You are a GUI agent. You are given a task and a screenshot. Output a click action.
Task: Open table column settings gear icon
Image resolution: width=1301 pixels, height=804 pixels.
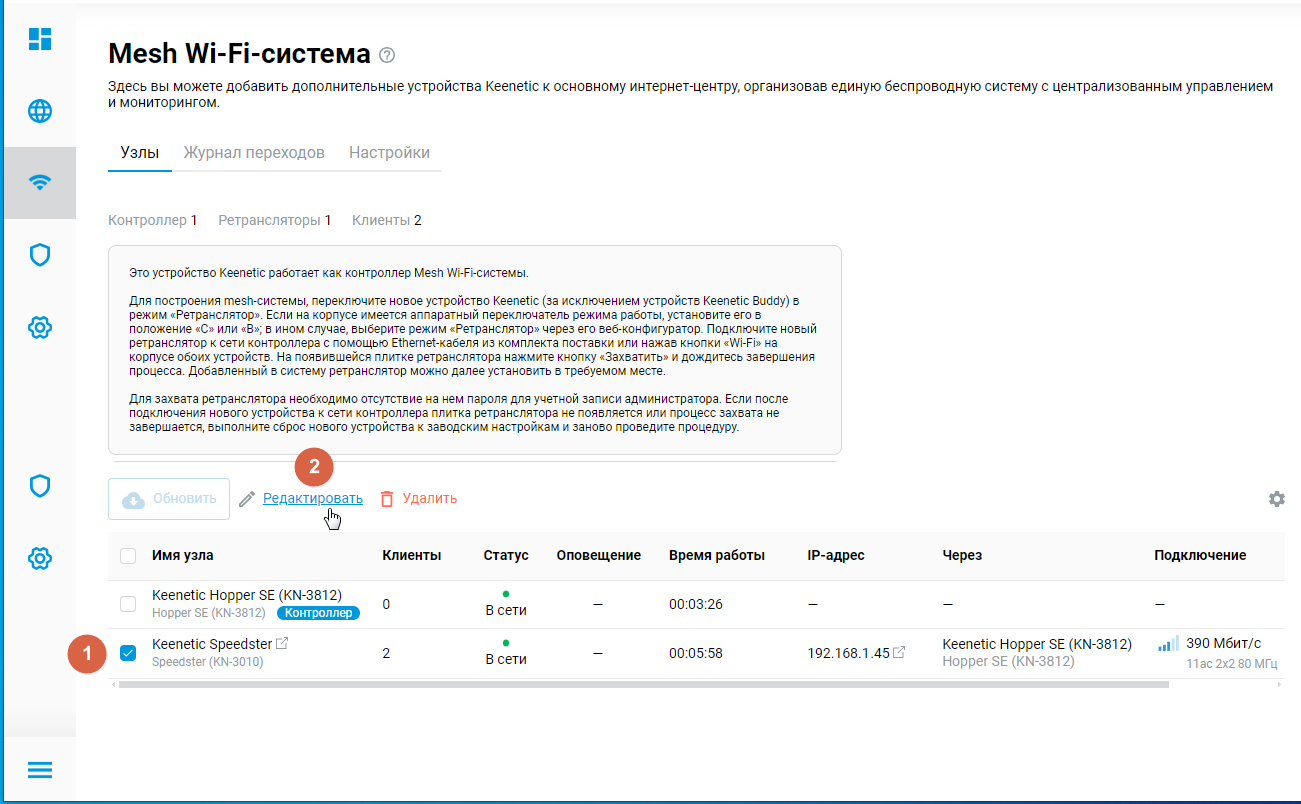(x=1277, y=499)
